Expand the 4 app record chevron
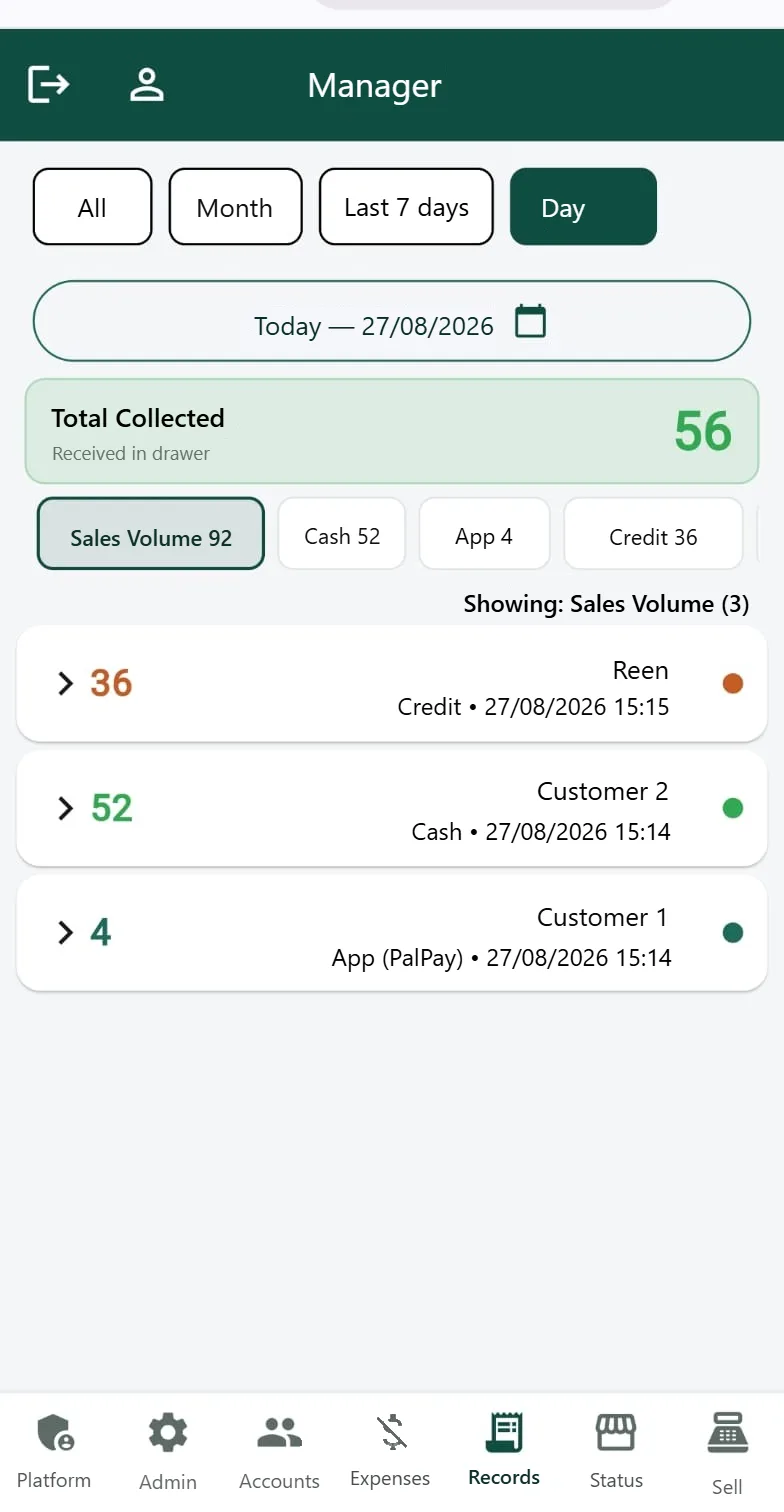 66,933
